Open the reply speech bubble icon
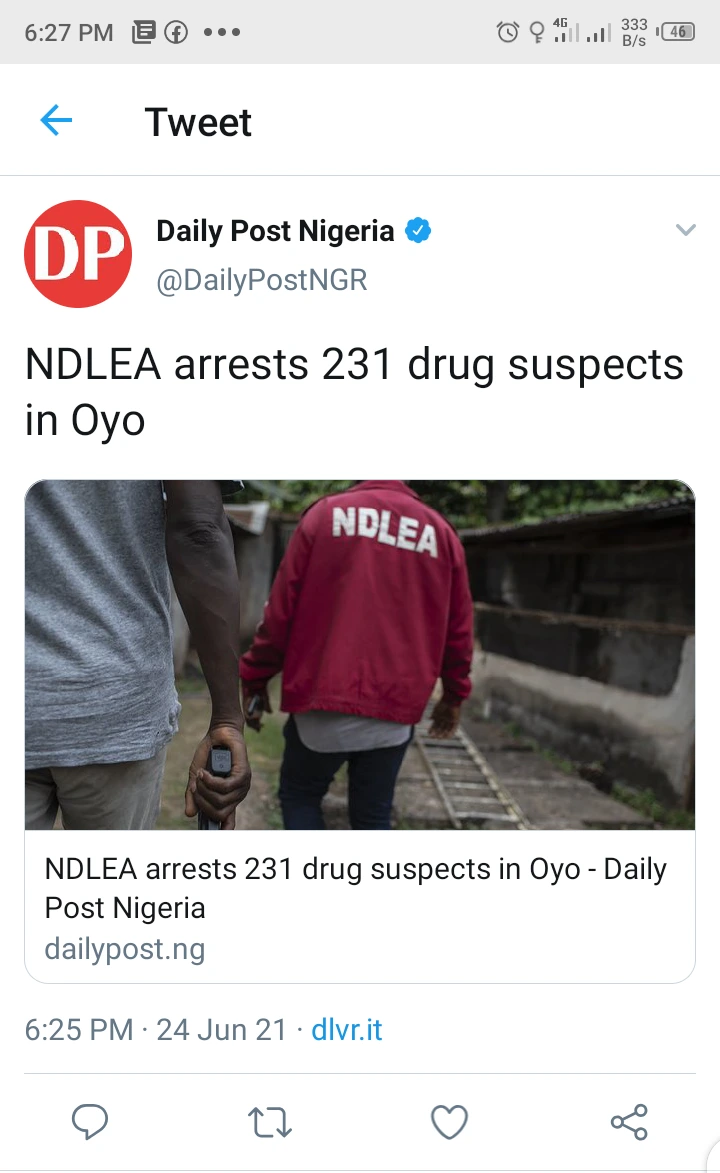This screenshot has width=720, height=1173. pyautogui.click(x=90, y=1121)
